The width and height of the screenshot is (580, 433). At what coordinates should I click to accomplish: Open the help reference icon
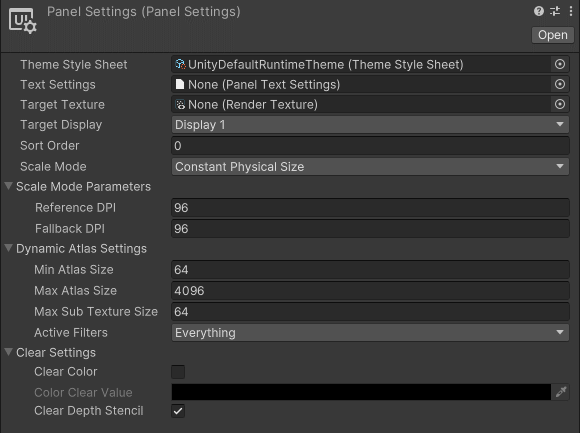tap(539, 11)
